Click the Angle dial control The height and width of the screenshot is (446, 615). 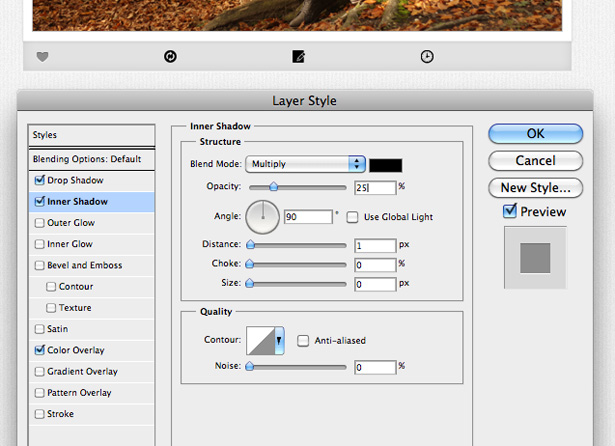coord(262,217)
